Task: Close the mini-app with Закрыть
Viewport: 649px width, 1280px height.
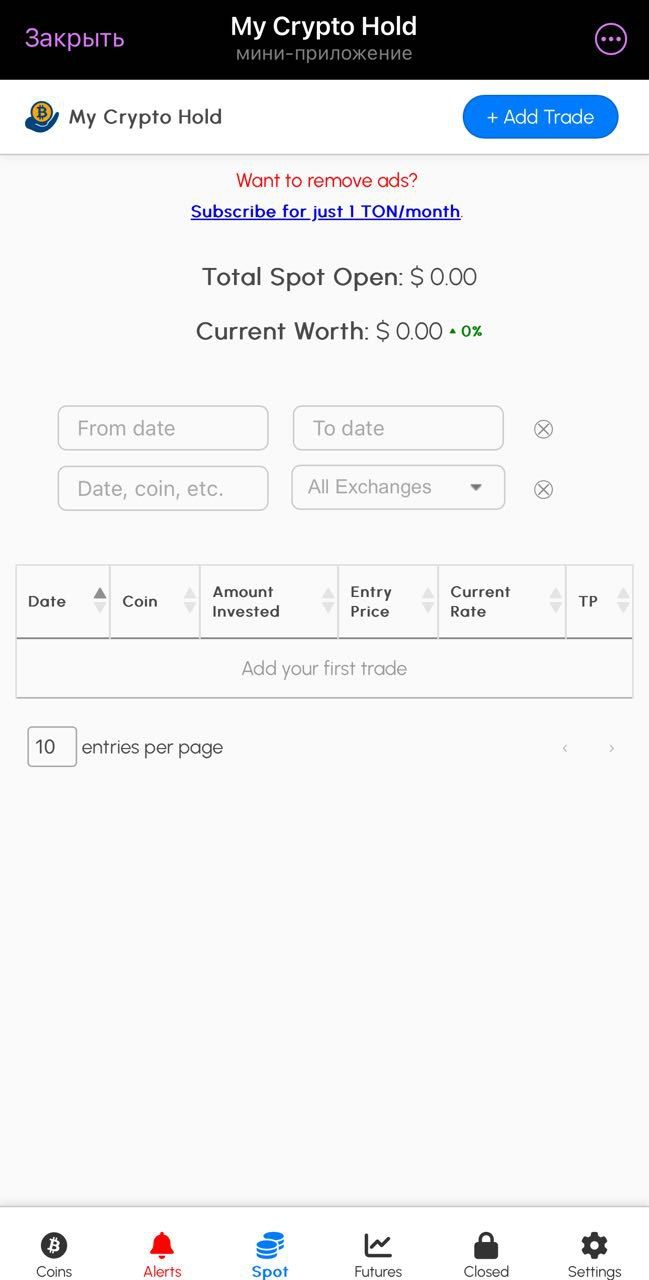Action: click(x=74, y=37)
